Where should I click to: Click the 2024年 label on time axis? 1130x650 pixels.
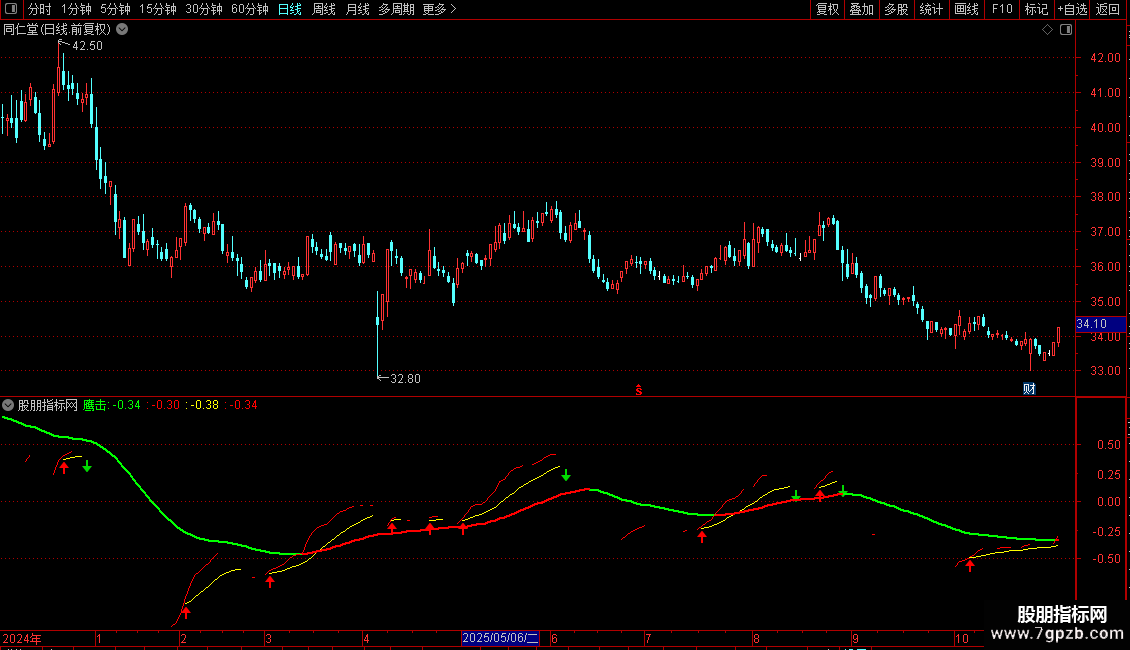coord(22,638)
